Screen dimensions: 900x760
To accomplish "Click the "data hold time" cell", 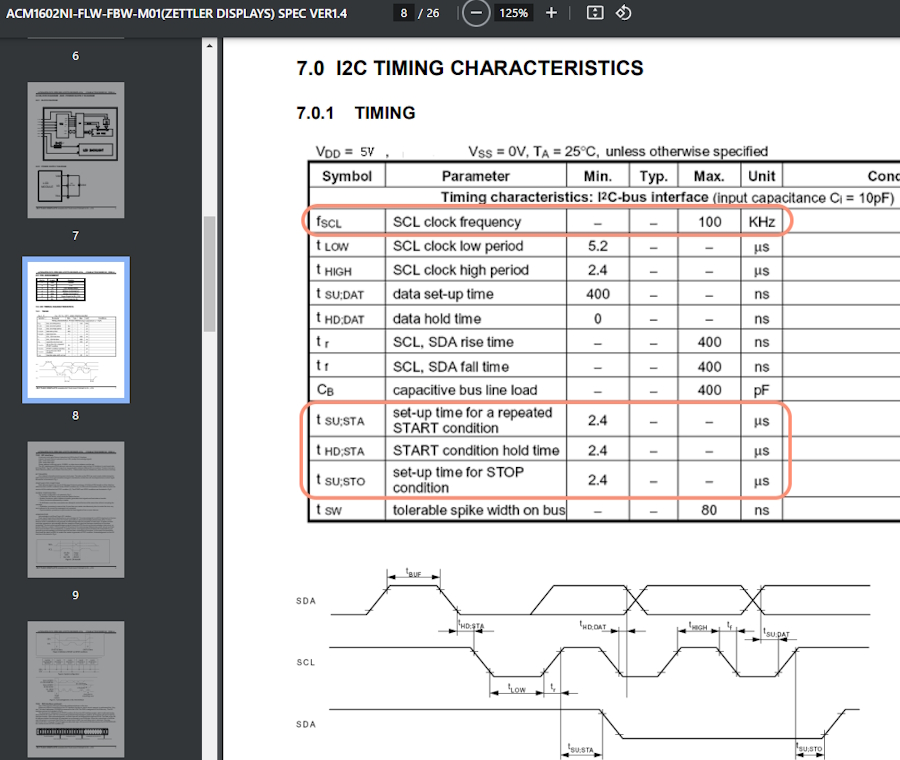I will click(x=437, y=319).
